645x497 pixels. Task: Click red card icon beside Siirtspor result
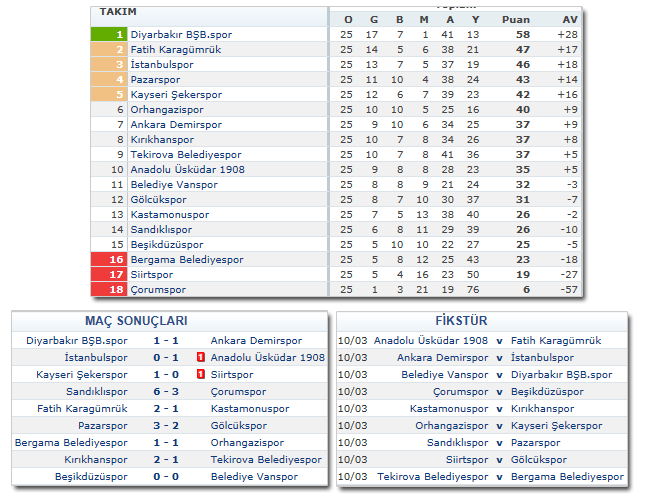201,374
